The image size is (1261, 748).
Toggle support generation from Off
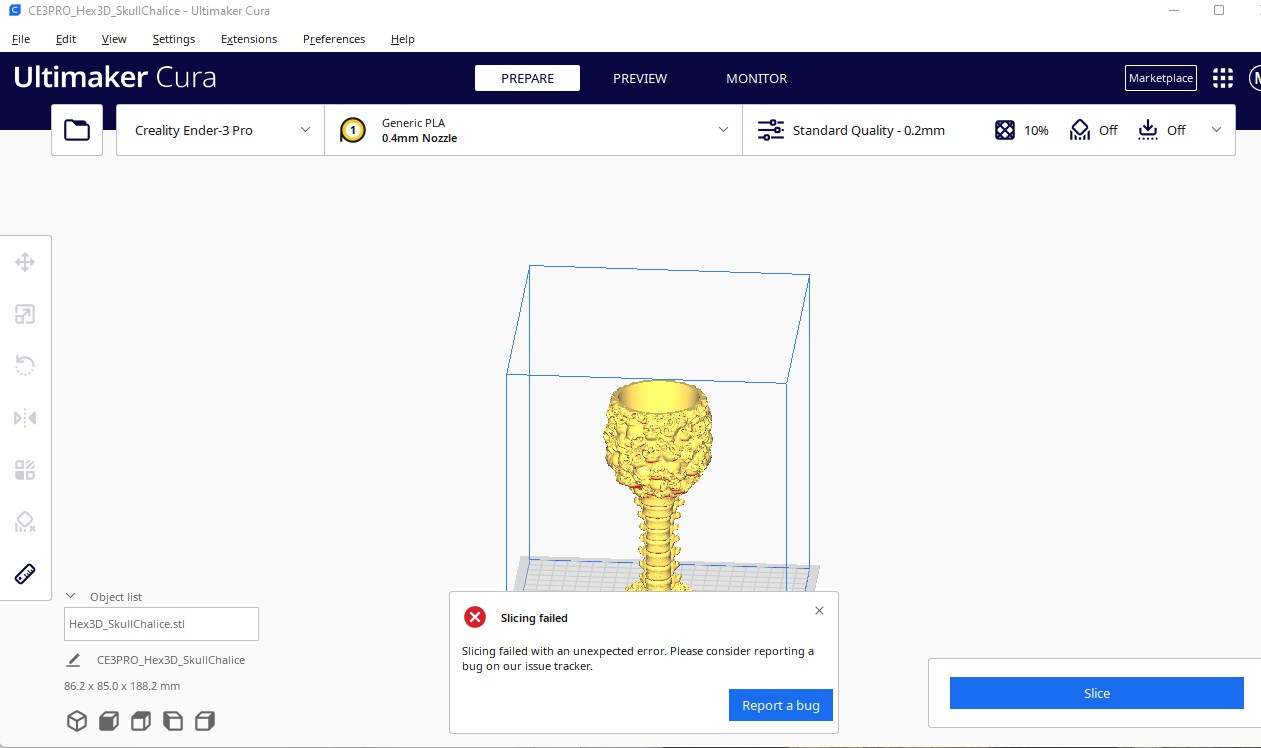[x=1092, y=129]
